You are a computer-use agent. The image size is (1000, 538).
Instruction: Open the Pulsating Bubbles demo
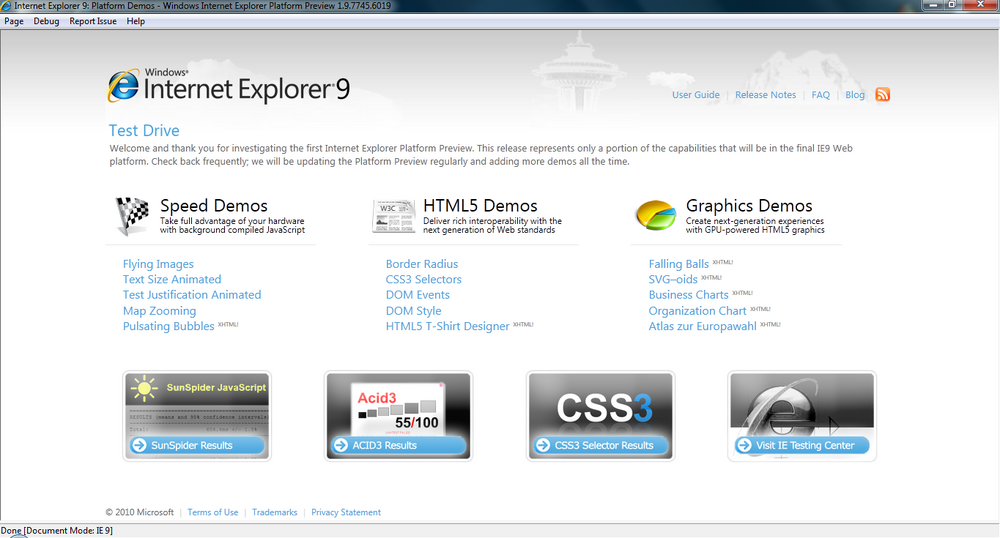(x=168, y=326)
